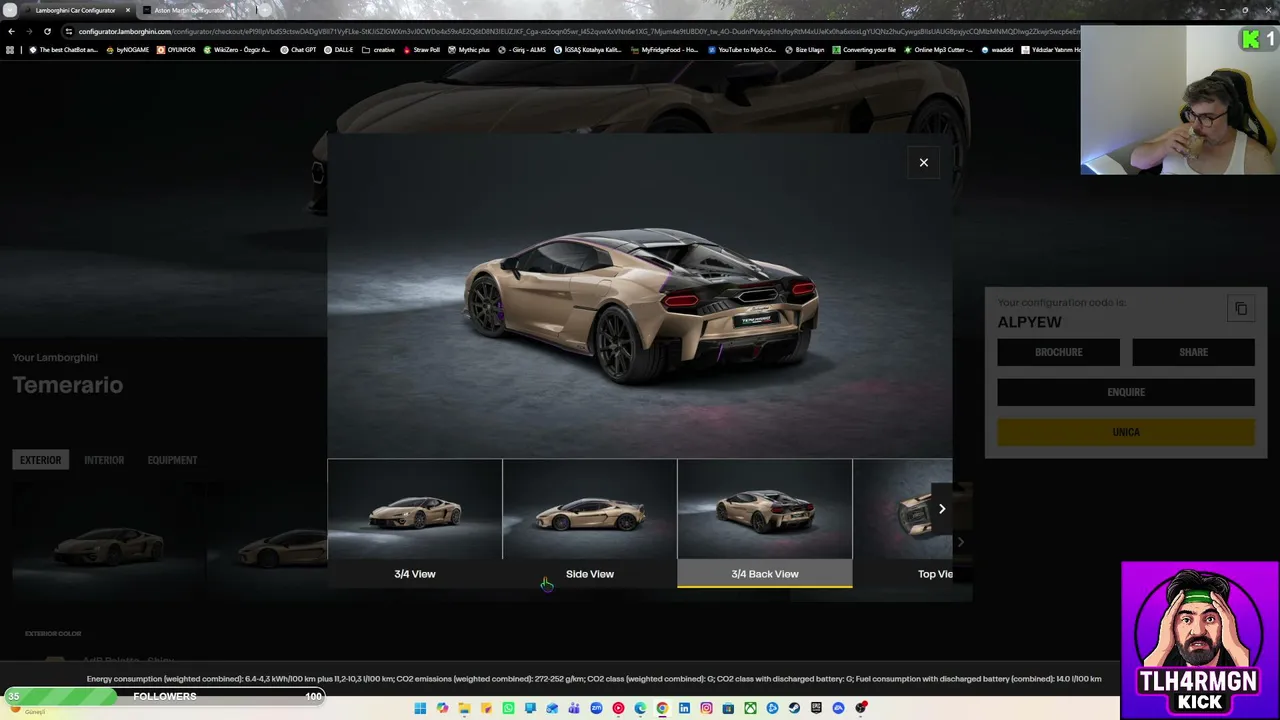Reload the current page
The width and height of the screenshot is (1280, 720).
[x=47, y=31]
